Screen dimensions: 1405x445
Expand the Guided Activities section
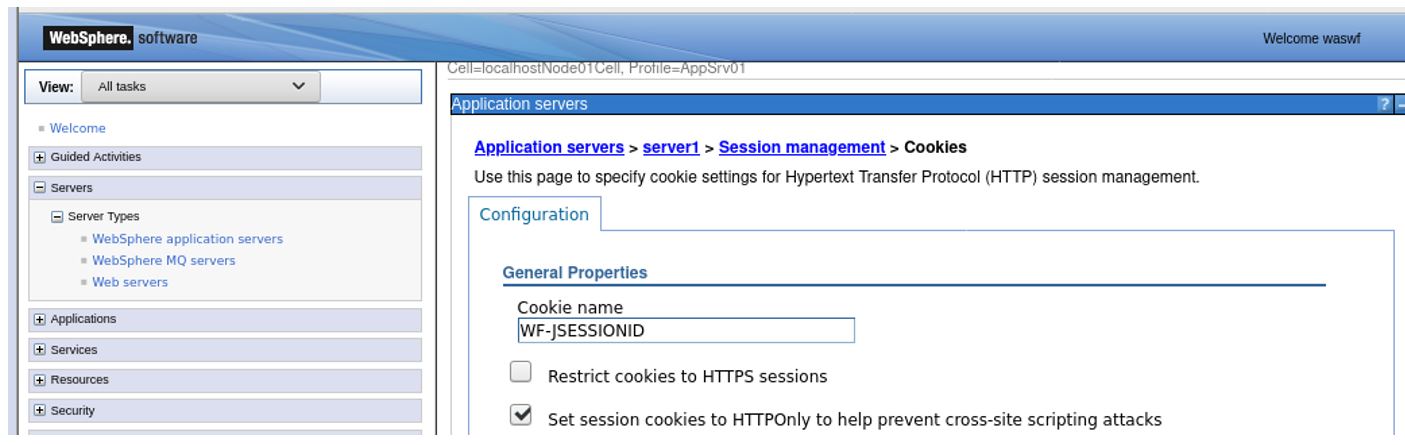[40, 157]
